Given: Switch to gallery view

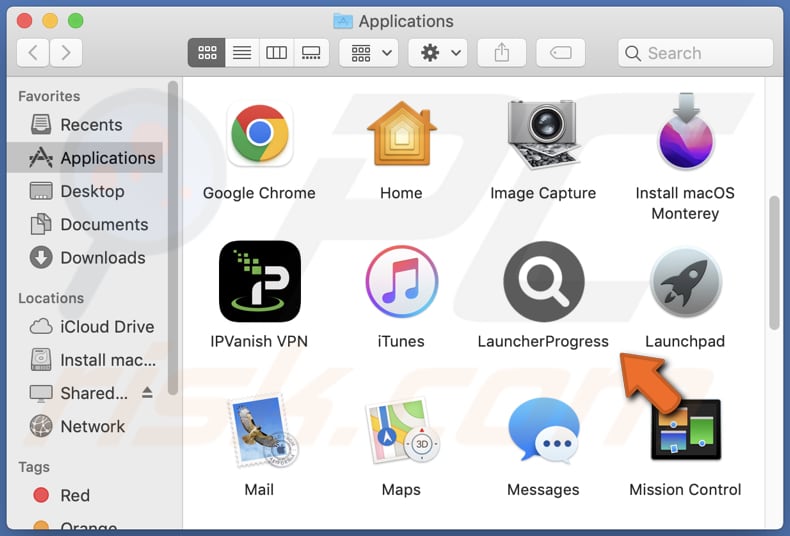Looking at the screenshot, I should click(x=311, y=52).
